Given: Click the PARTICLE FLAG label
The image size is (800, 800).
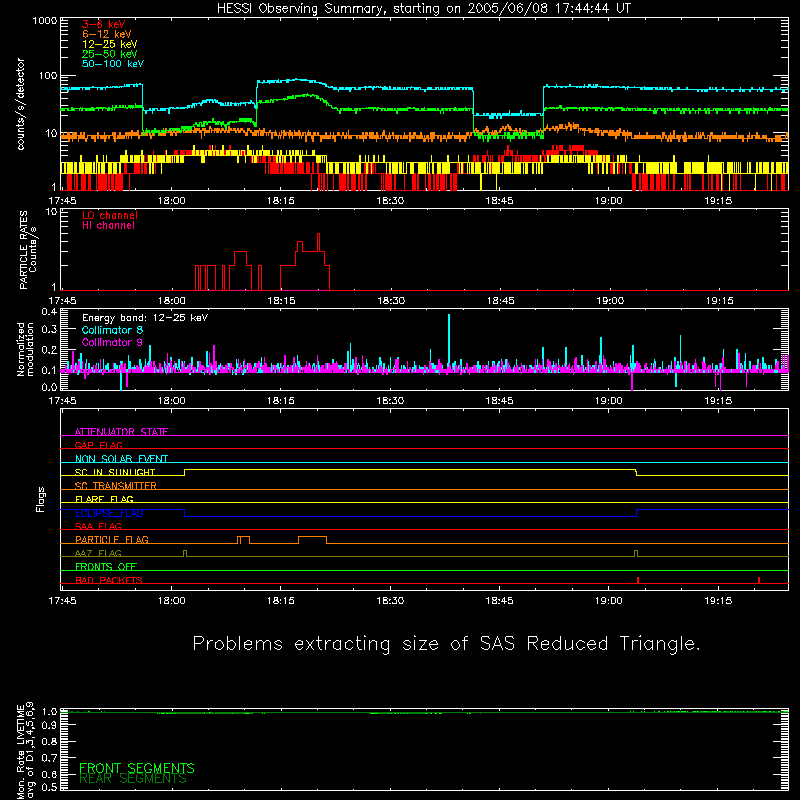Looking at the screenshot, I should click(112, 539).
